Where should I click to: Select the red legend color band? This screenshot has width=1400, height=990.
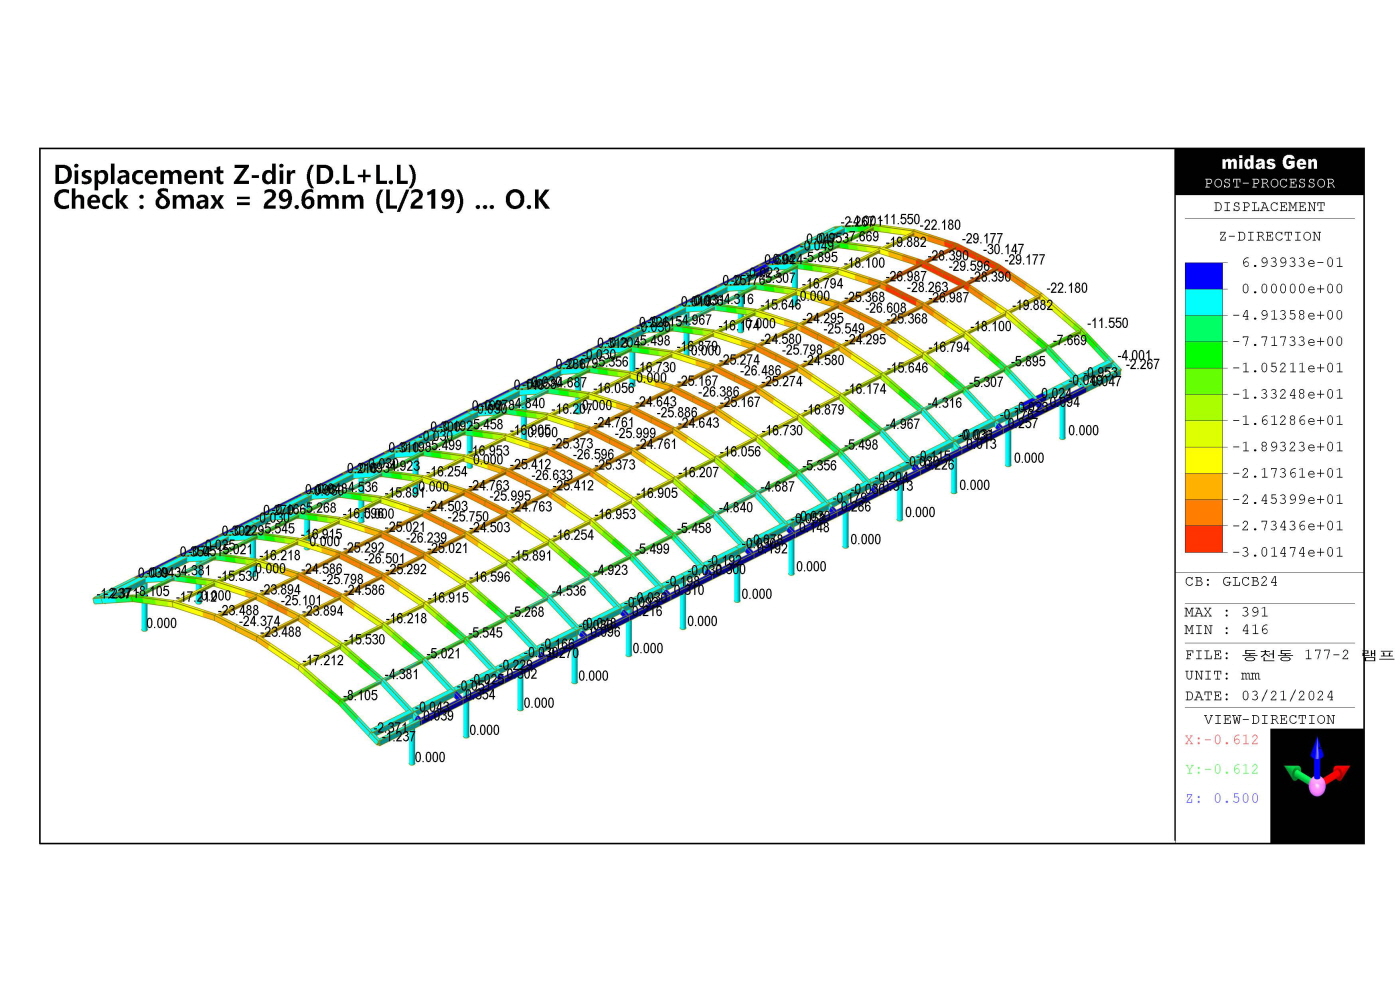[x=1204, y=539]
